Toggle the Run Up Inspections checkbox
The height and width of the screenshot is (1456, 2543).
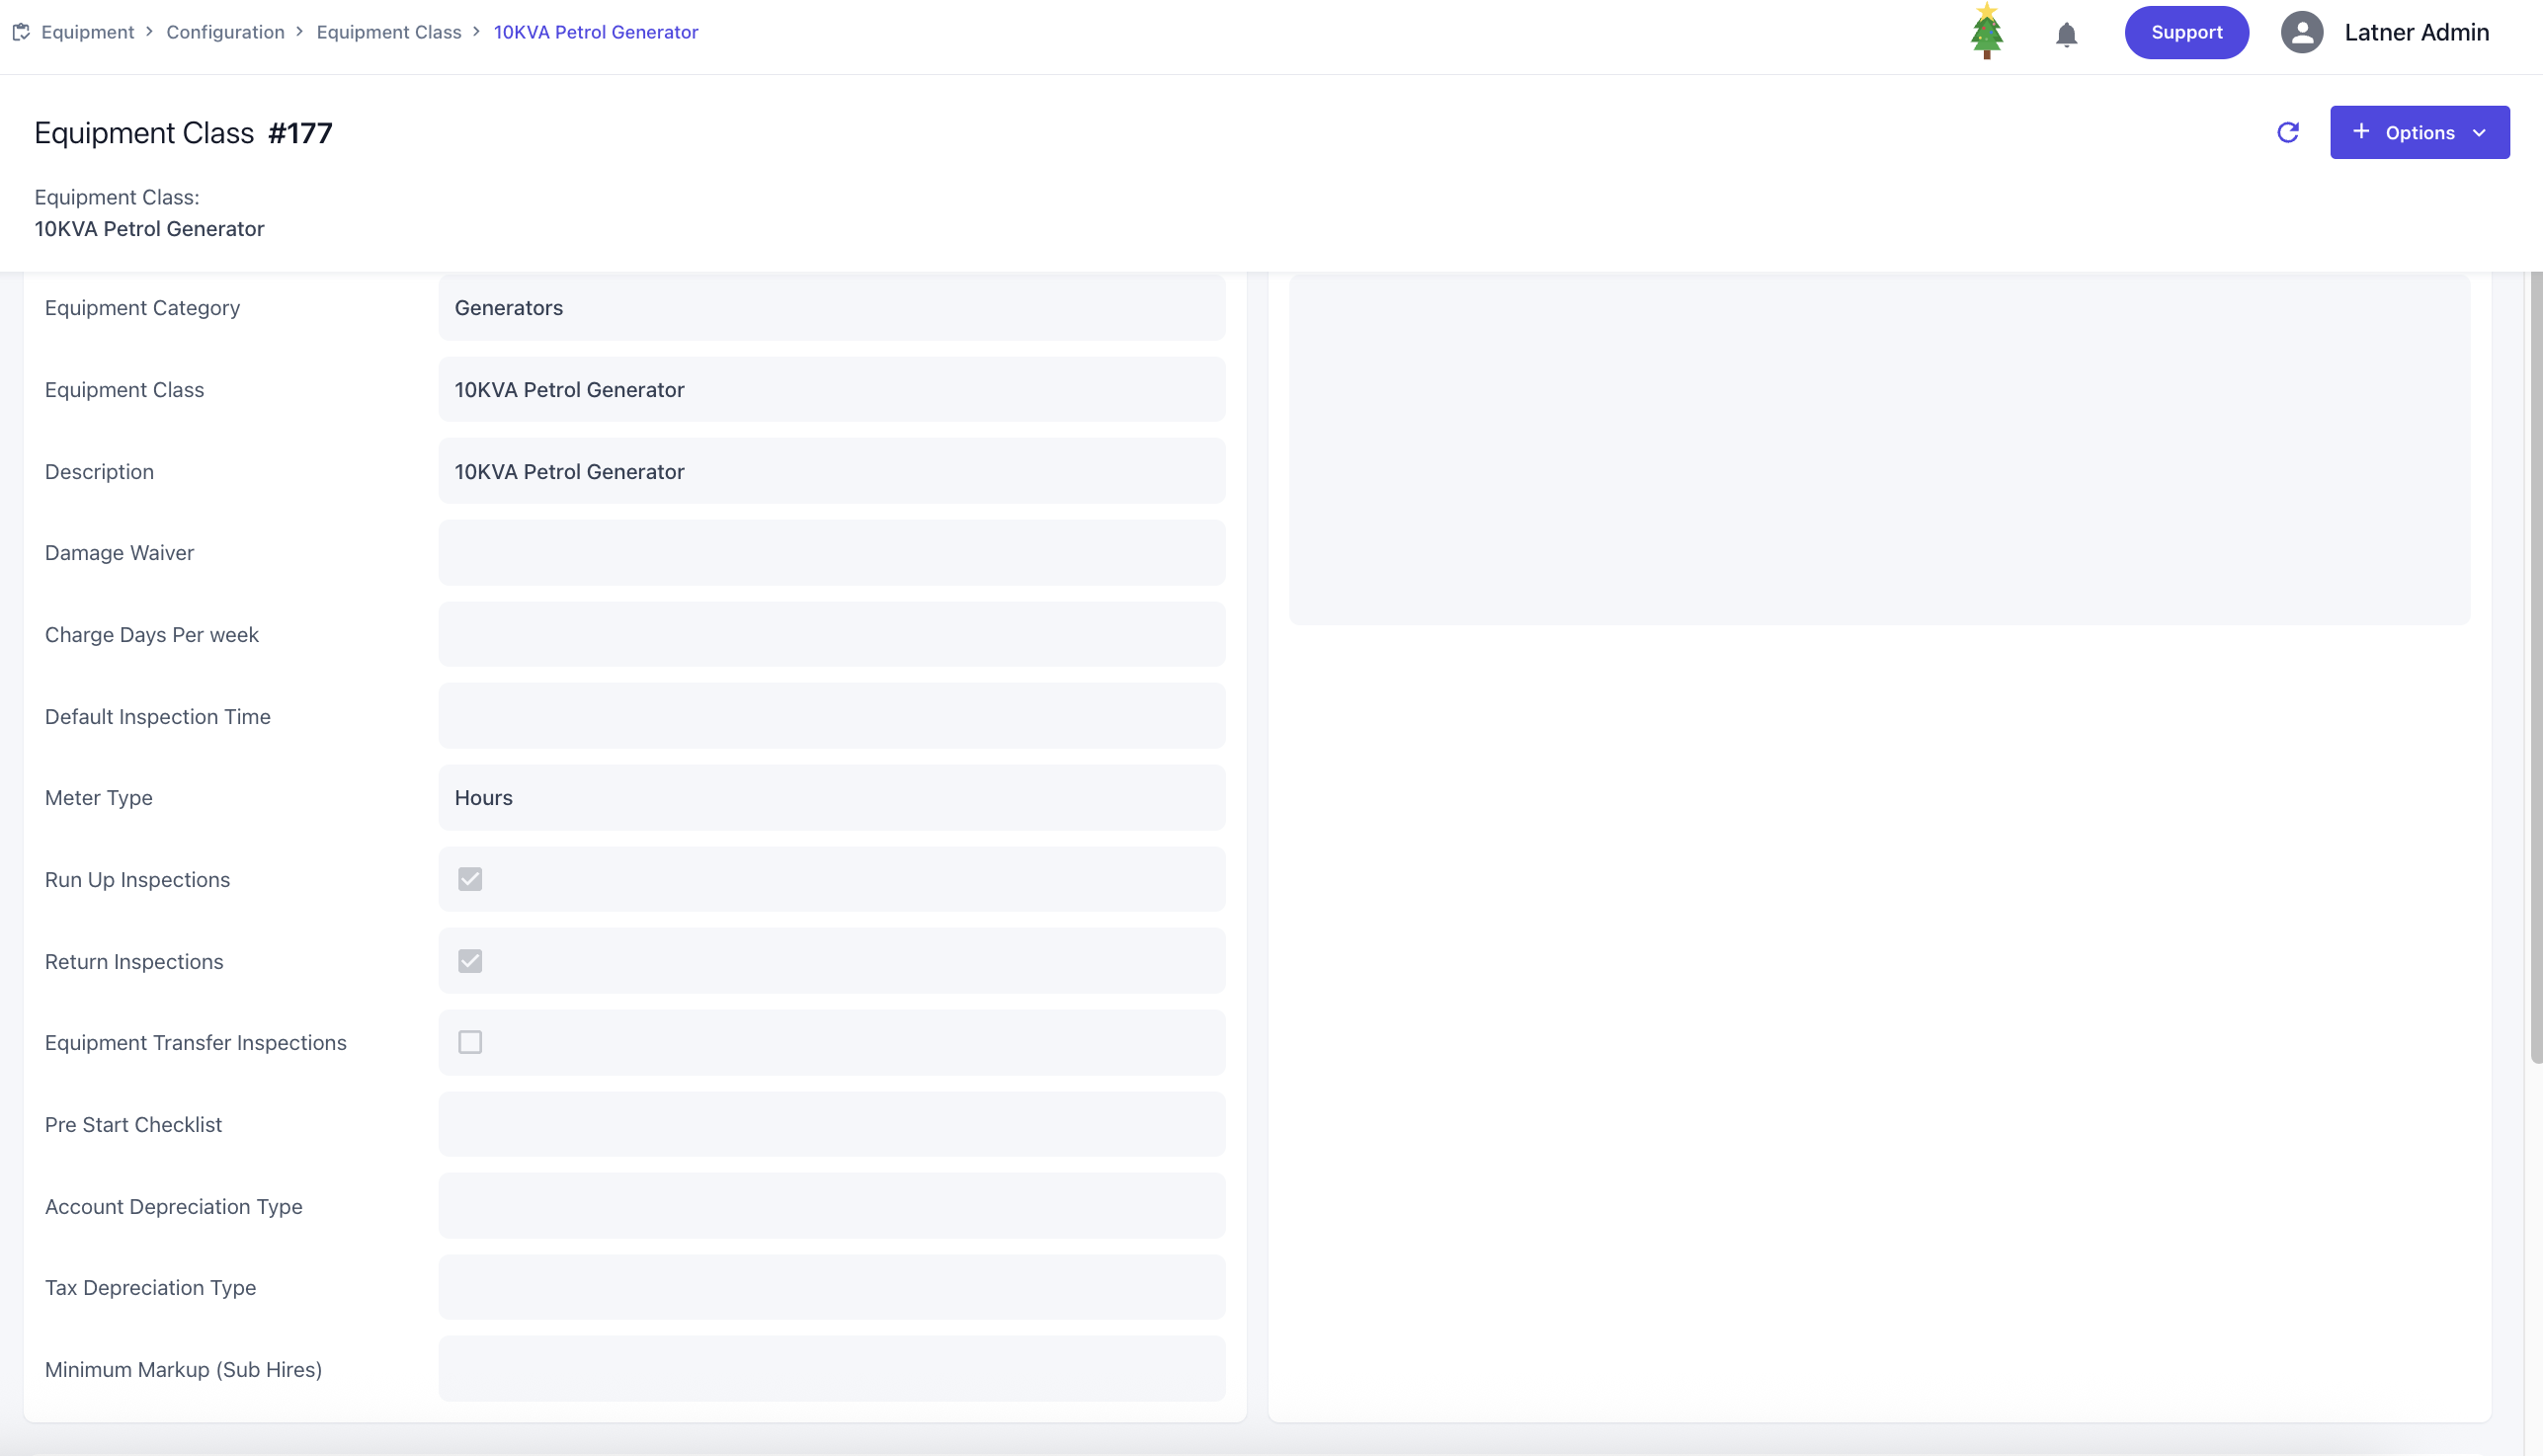pos(470,879)
